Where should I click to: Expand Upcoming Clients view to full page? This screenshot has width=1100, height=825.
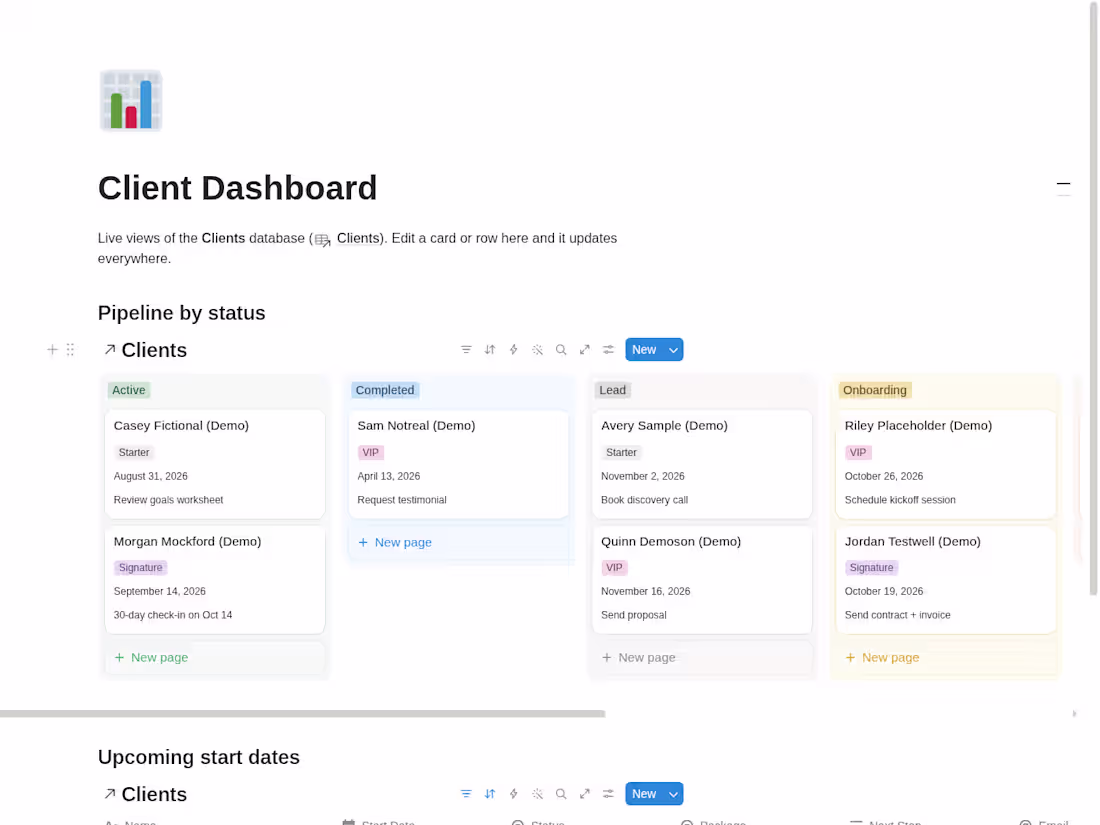pos(584,793)
